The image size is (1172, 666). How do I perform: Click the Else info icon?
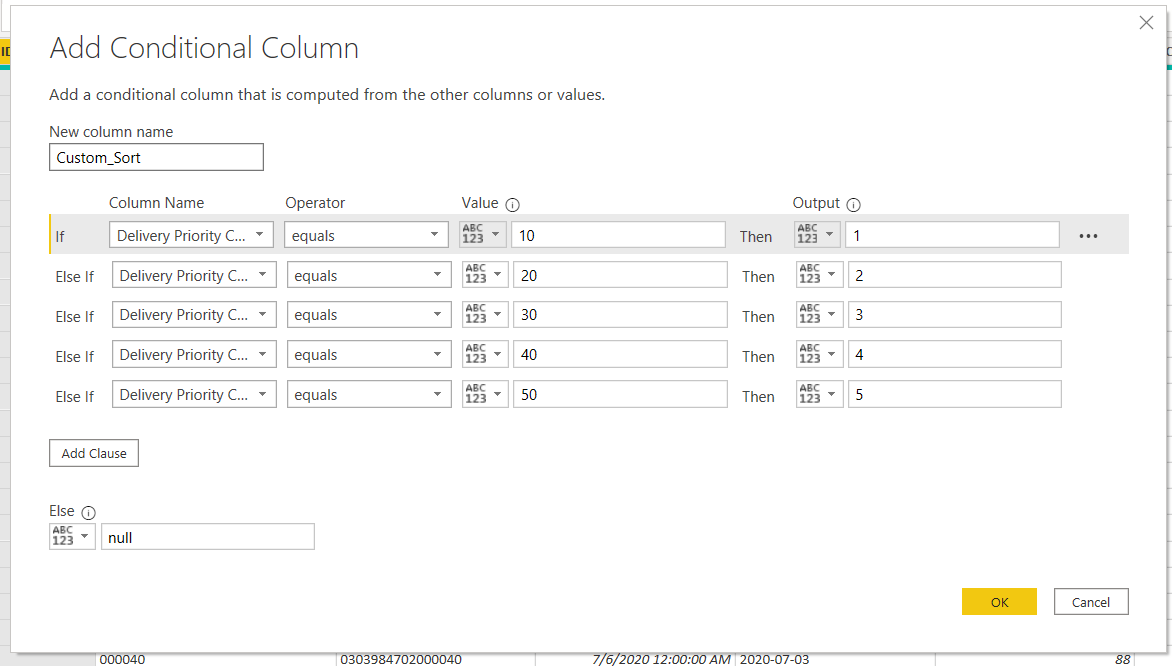pyautogui.click(x=88, y=512)
